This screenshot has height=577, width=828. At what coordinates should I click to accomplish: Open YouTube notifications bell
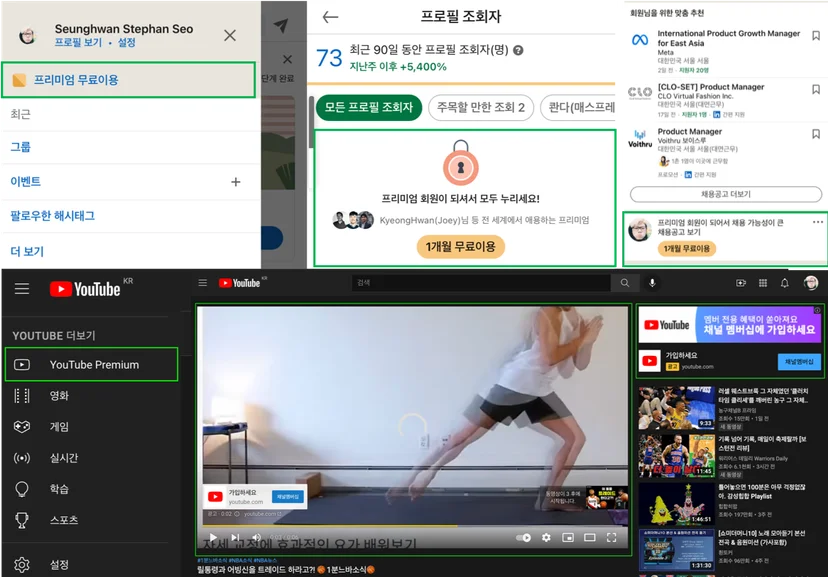tap(785, 283)
